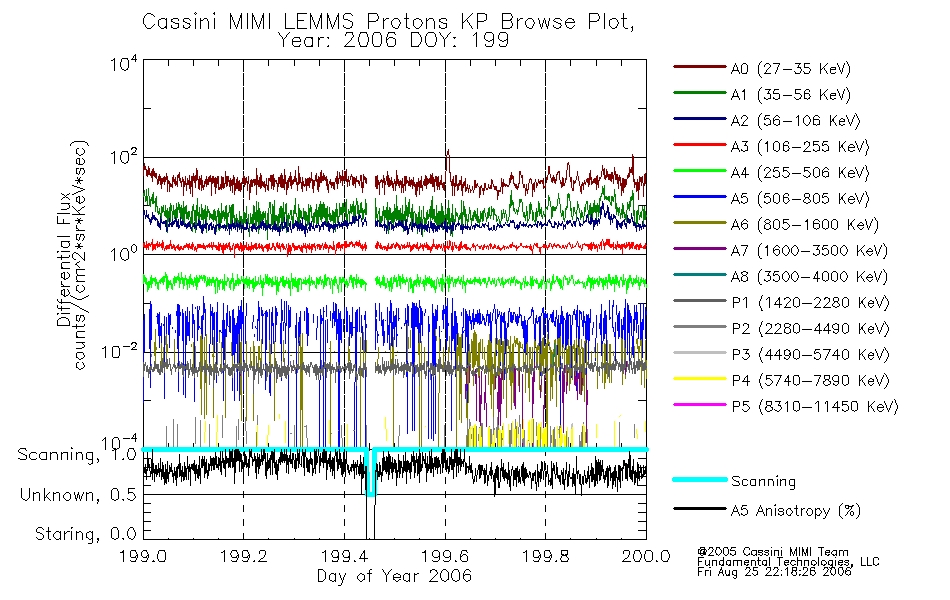
Task: Click the 10^-2 y-axis tick label
Action: coord(119,350)
